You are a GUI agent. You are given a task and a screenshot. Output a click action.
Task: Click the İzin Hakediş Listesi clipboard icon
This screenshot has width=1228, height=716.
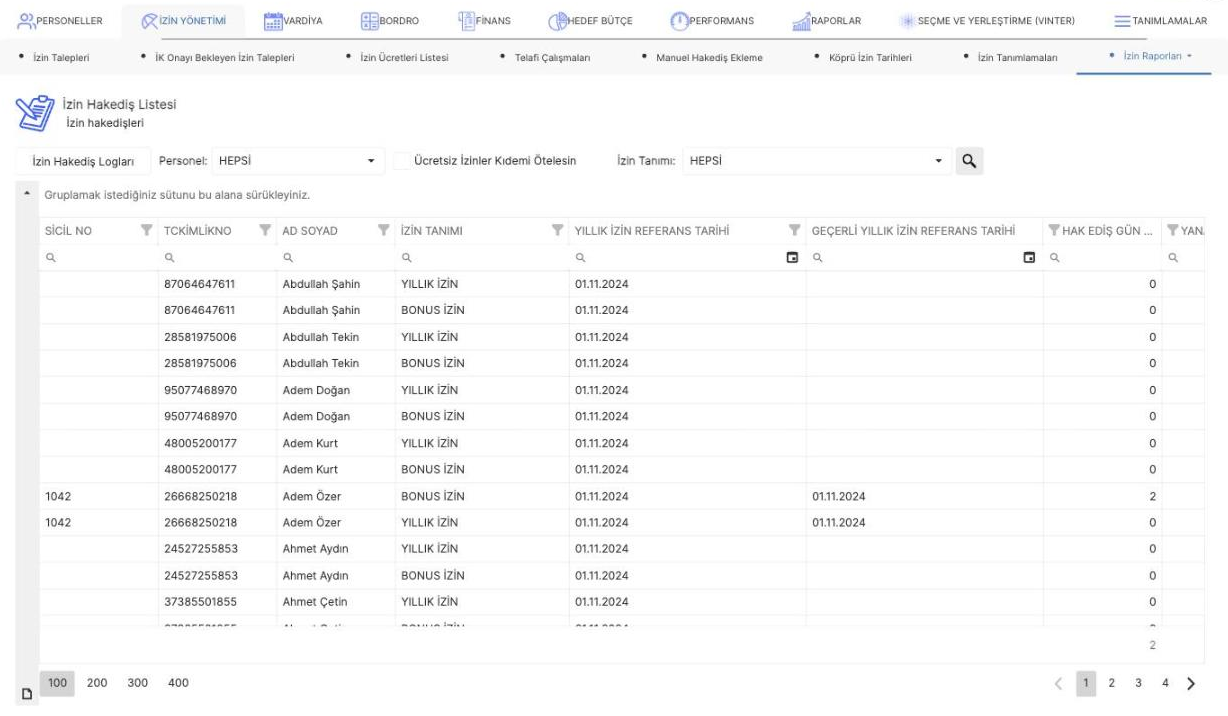coord(36,113)
